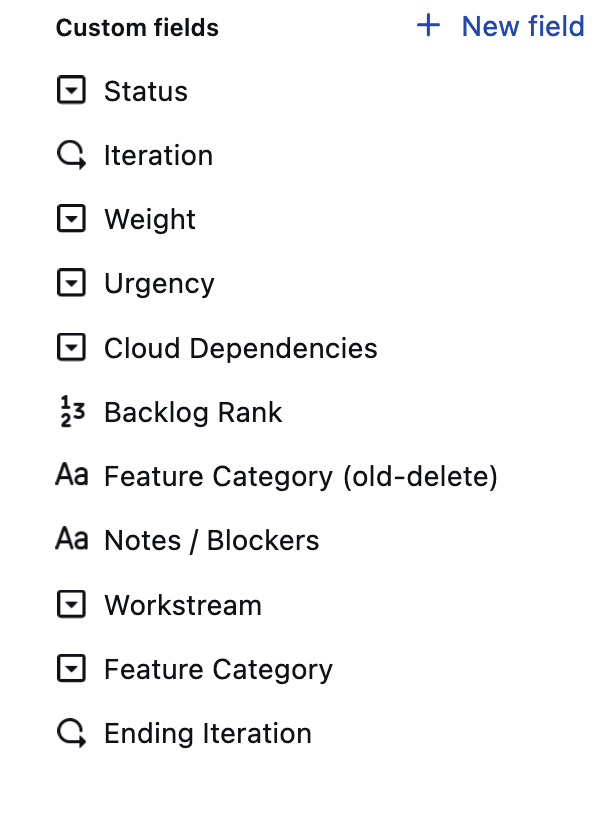
Task: Click the single-select icon beside Status
Action: (71, 91)
